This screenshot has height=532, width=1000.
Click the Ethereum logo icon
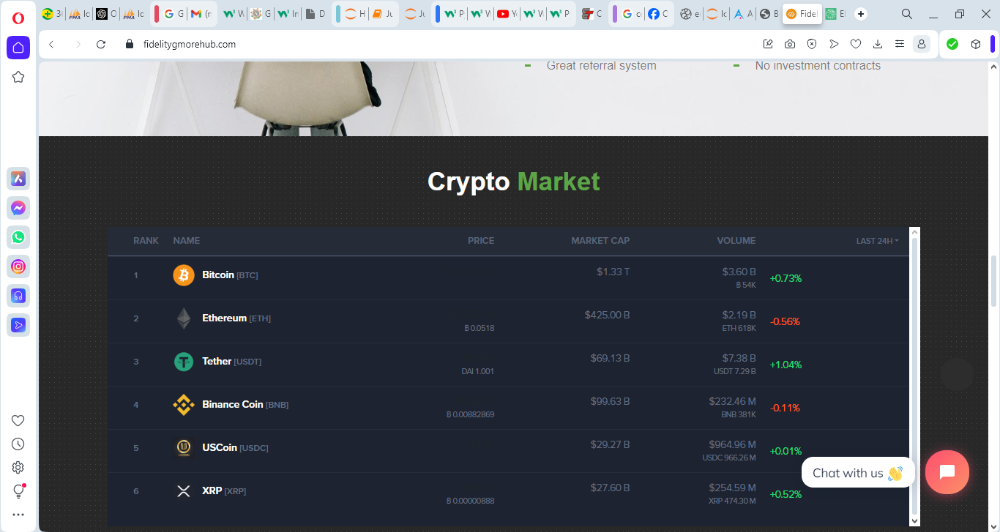(184, 318)
